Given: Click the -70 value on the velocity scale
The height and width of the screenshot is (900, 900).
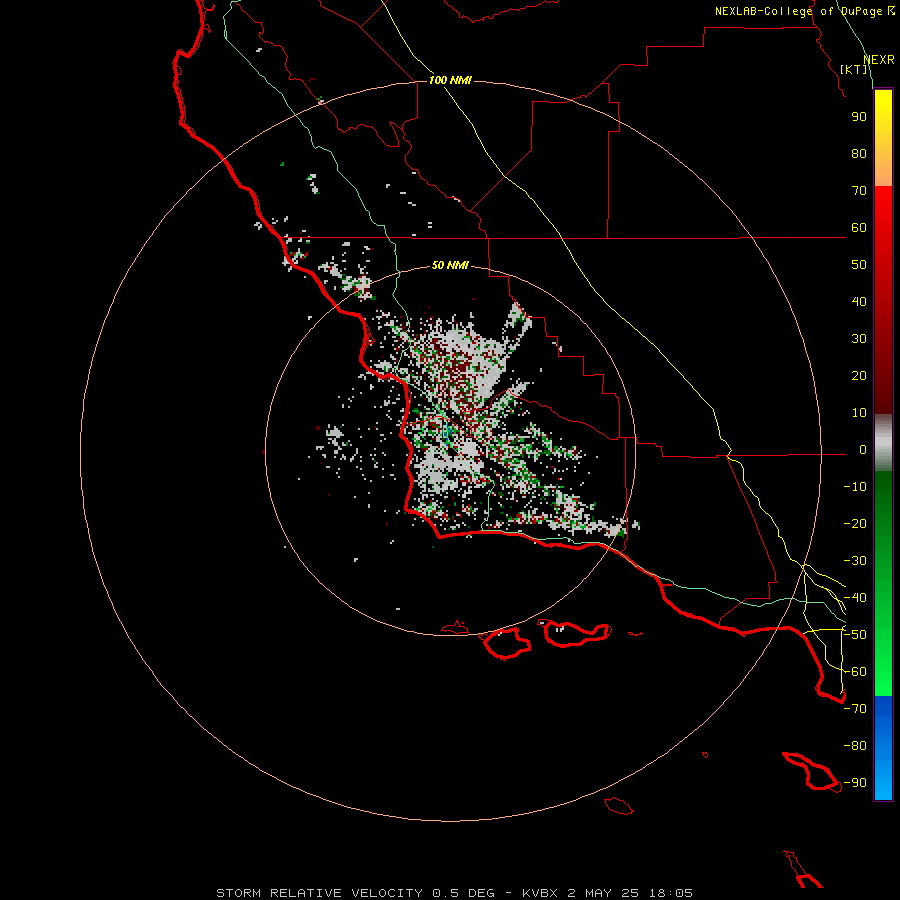Looking at the screenshot, I should (855, 709).
